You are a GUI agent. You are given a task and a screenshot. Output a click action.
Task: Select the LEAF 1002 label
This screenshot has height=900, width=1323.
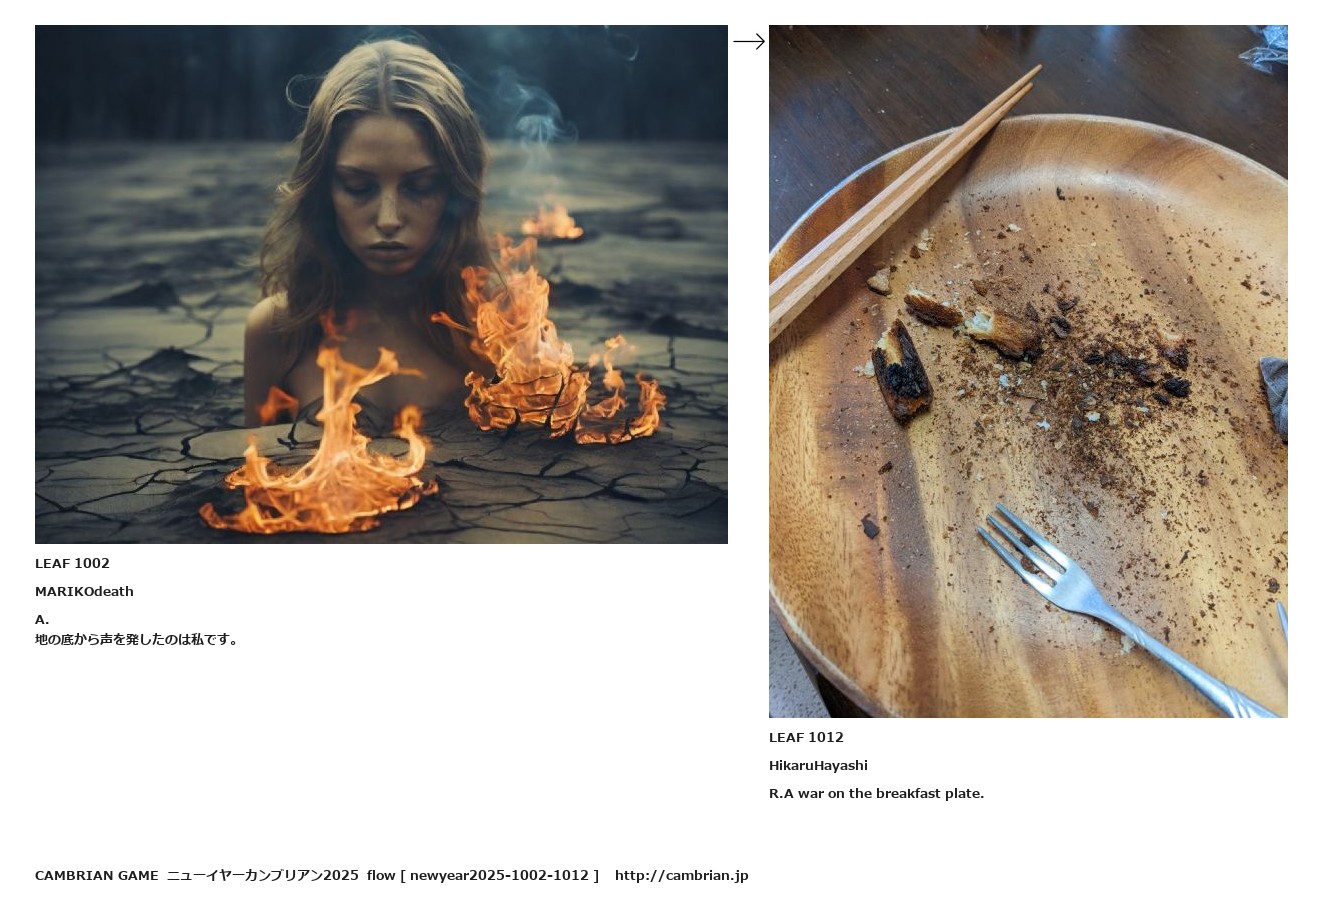72,563
